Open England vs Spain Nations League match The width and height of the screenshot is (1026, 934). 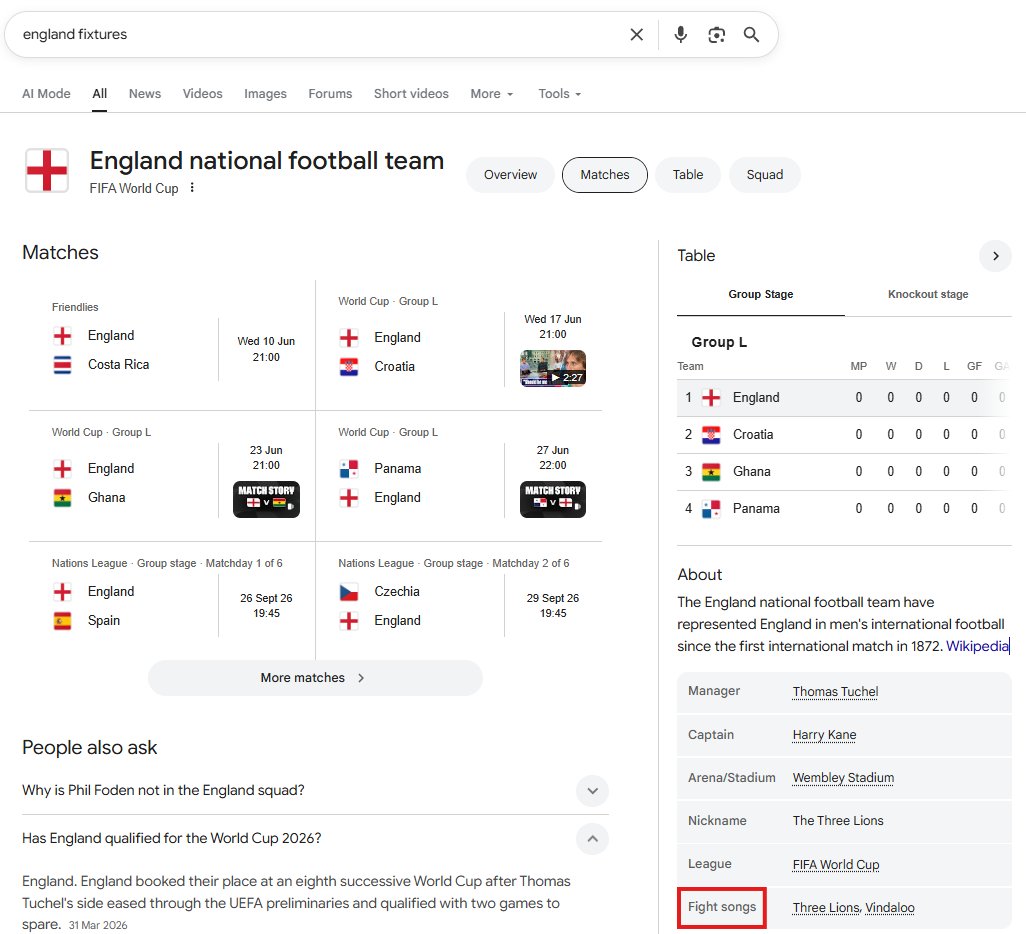click(172, 600)
